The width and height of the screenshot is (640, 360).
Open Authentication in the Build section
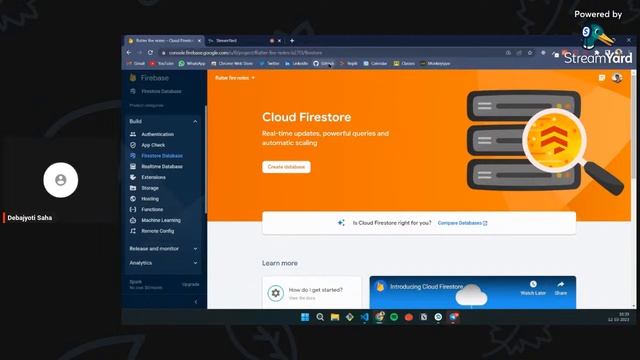[157, 134]
